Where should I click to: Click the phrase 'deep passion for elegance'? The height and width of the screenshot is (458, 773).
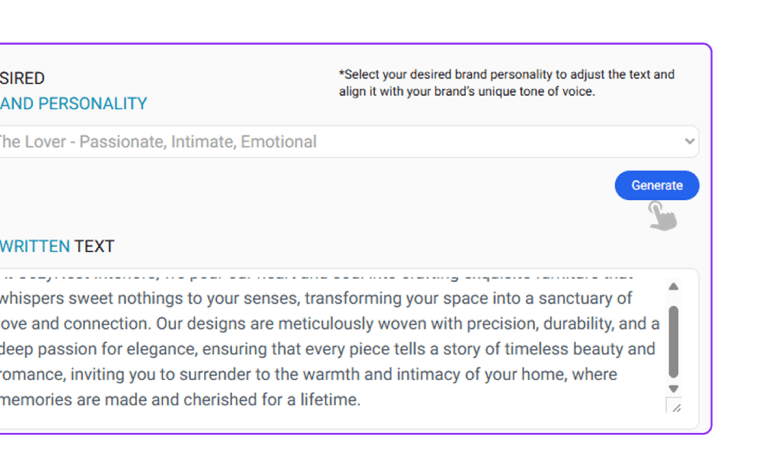coord(97,349)
